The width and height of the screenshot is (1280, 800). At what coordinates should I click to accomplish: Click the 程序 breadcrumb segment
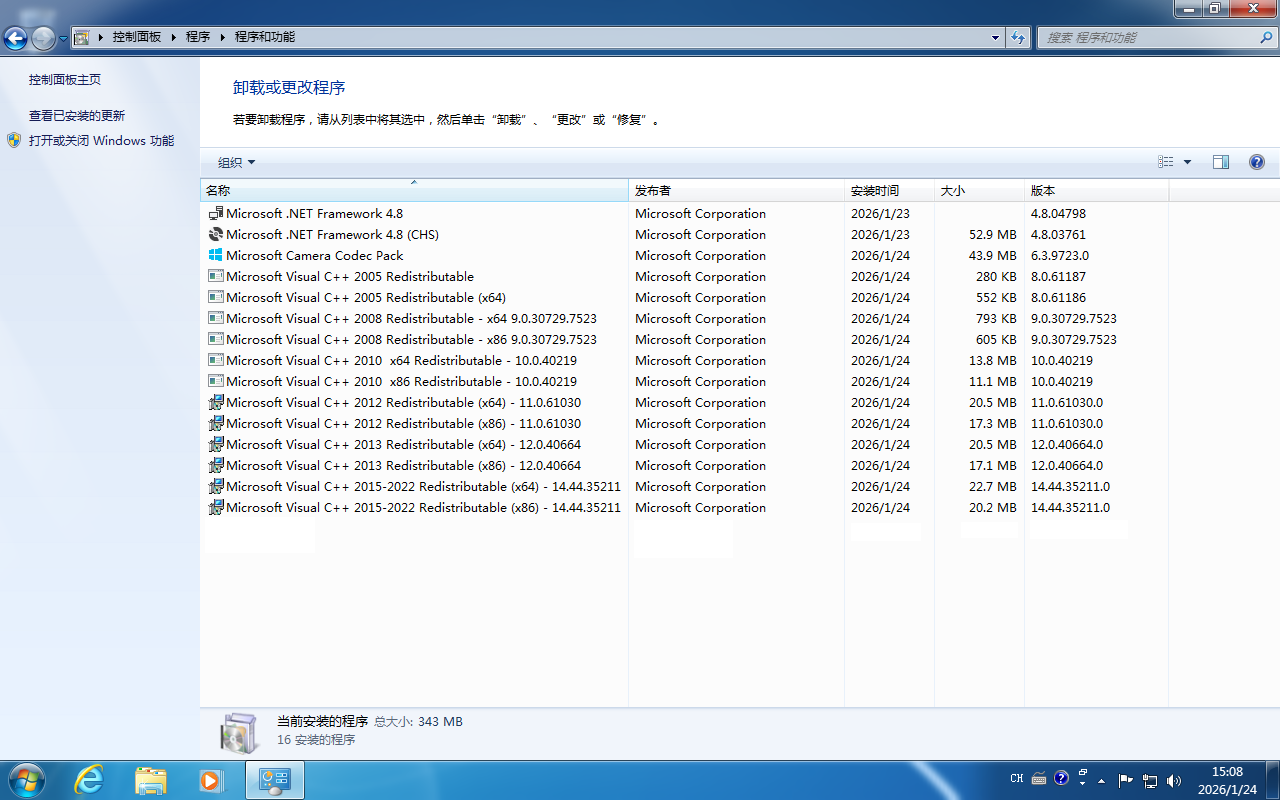pyautogui.click(x=198, y=37)
